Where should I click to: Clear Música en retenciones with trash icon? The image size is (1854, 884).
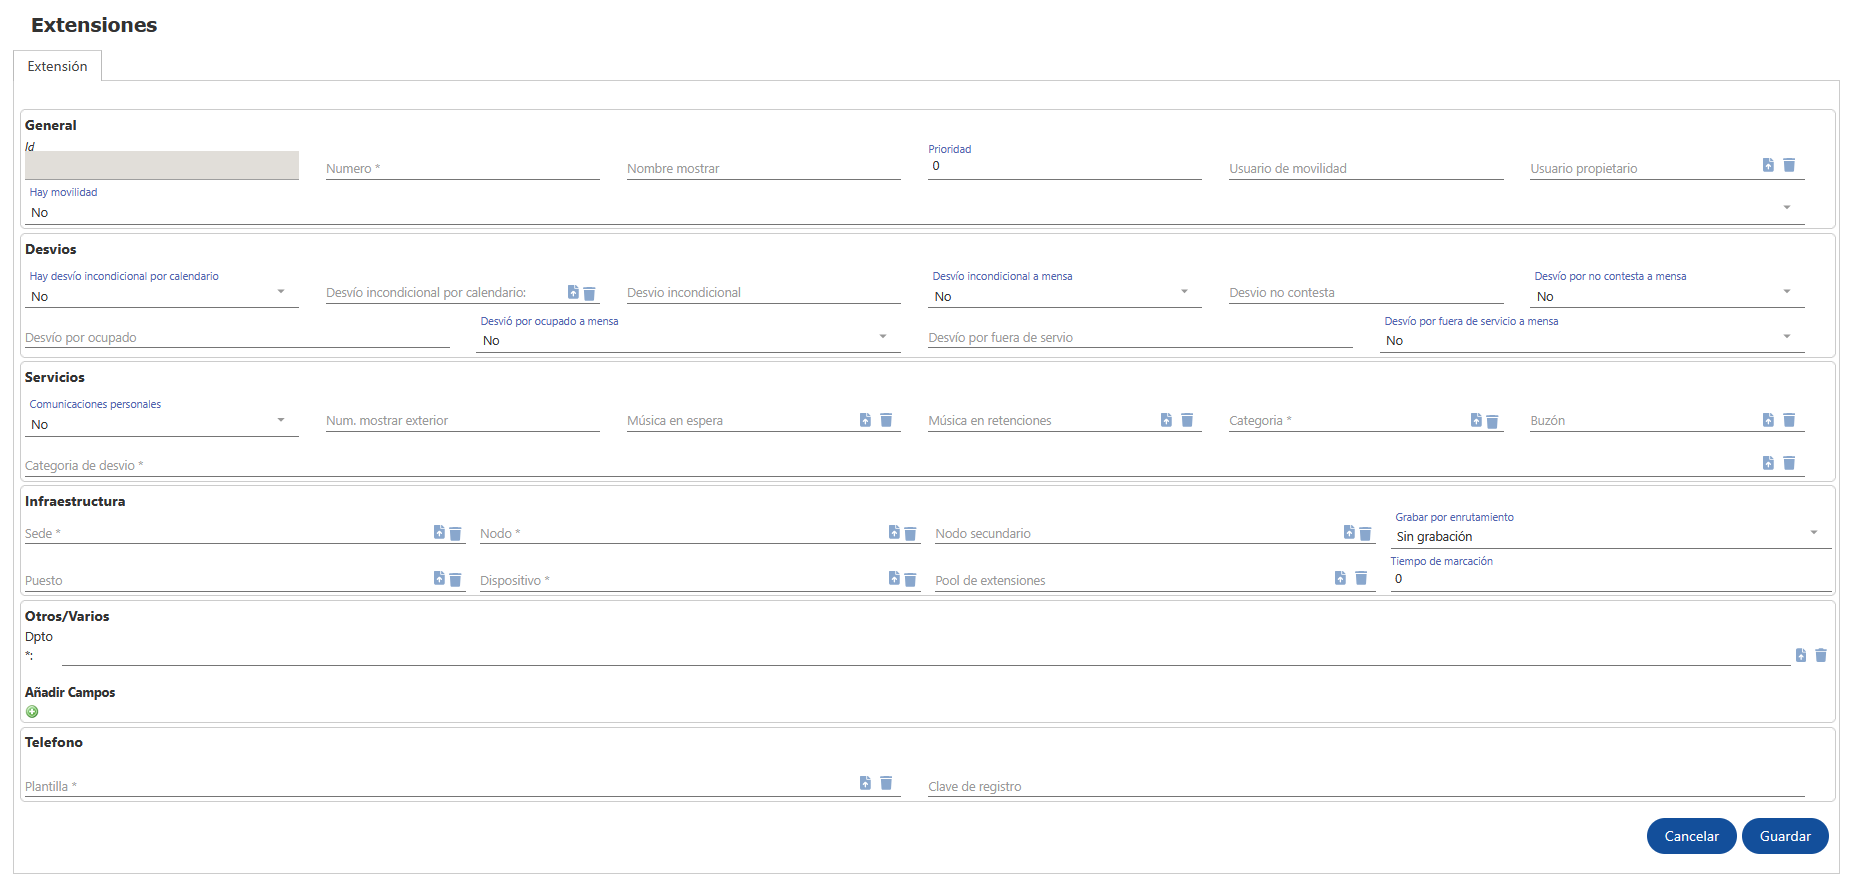pos(1187,420)
